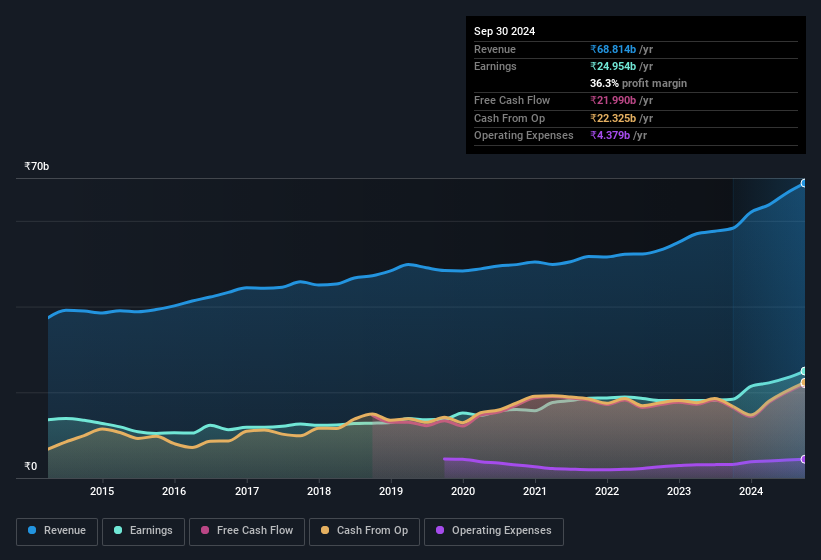Click the Revenue label in tooltip
This screenshot has width=821, height=560.
(495, 49)
